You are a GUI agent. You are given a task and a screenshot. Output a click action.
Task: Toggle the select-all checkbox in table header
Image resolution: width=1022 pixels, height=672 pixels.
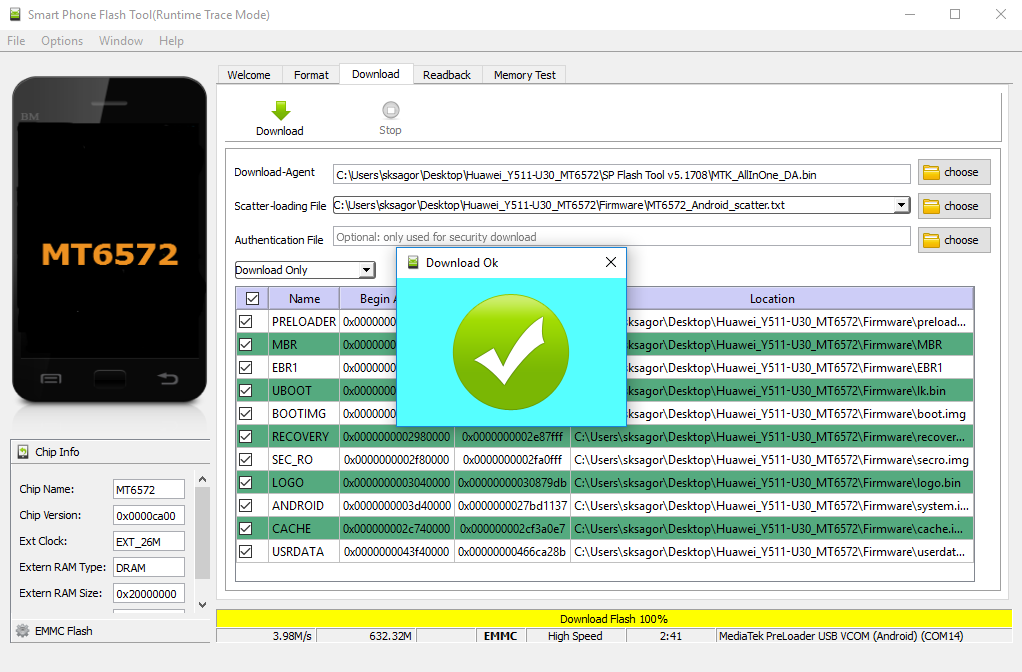click(x=252, y=299)
